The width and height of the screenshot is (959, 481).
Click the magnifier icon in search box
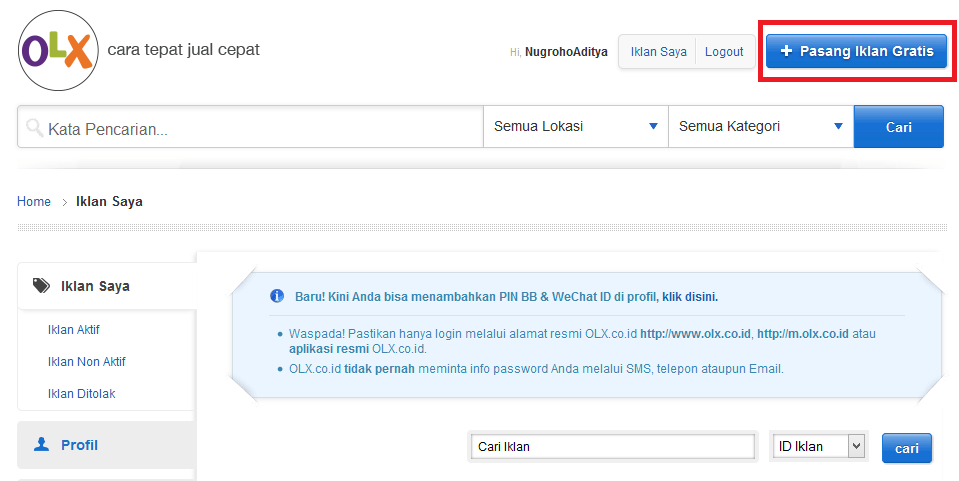pos(34,128)
